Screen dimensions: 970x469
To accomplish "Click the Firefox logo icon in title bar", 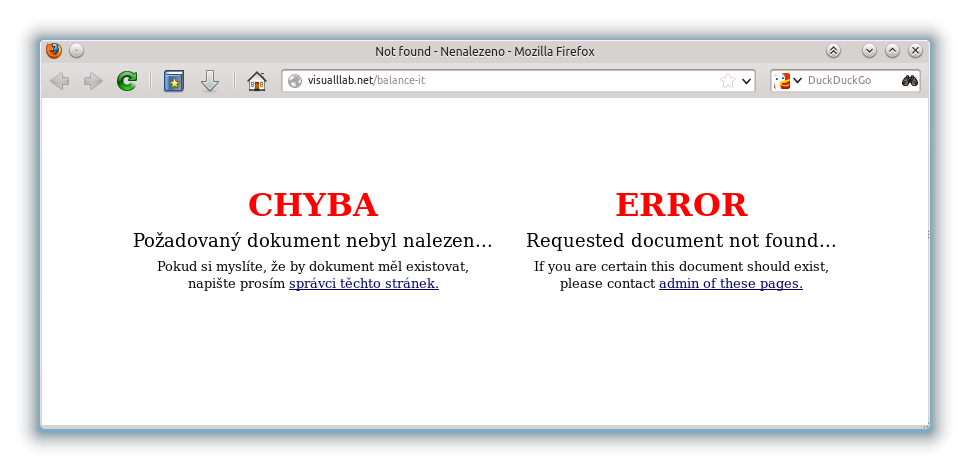I will tap(54, 51).
